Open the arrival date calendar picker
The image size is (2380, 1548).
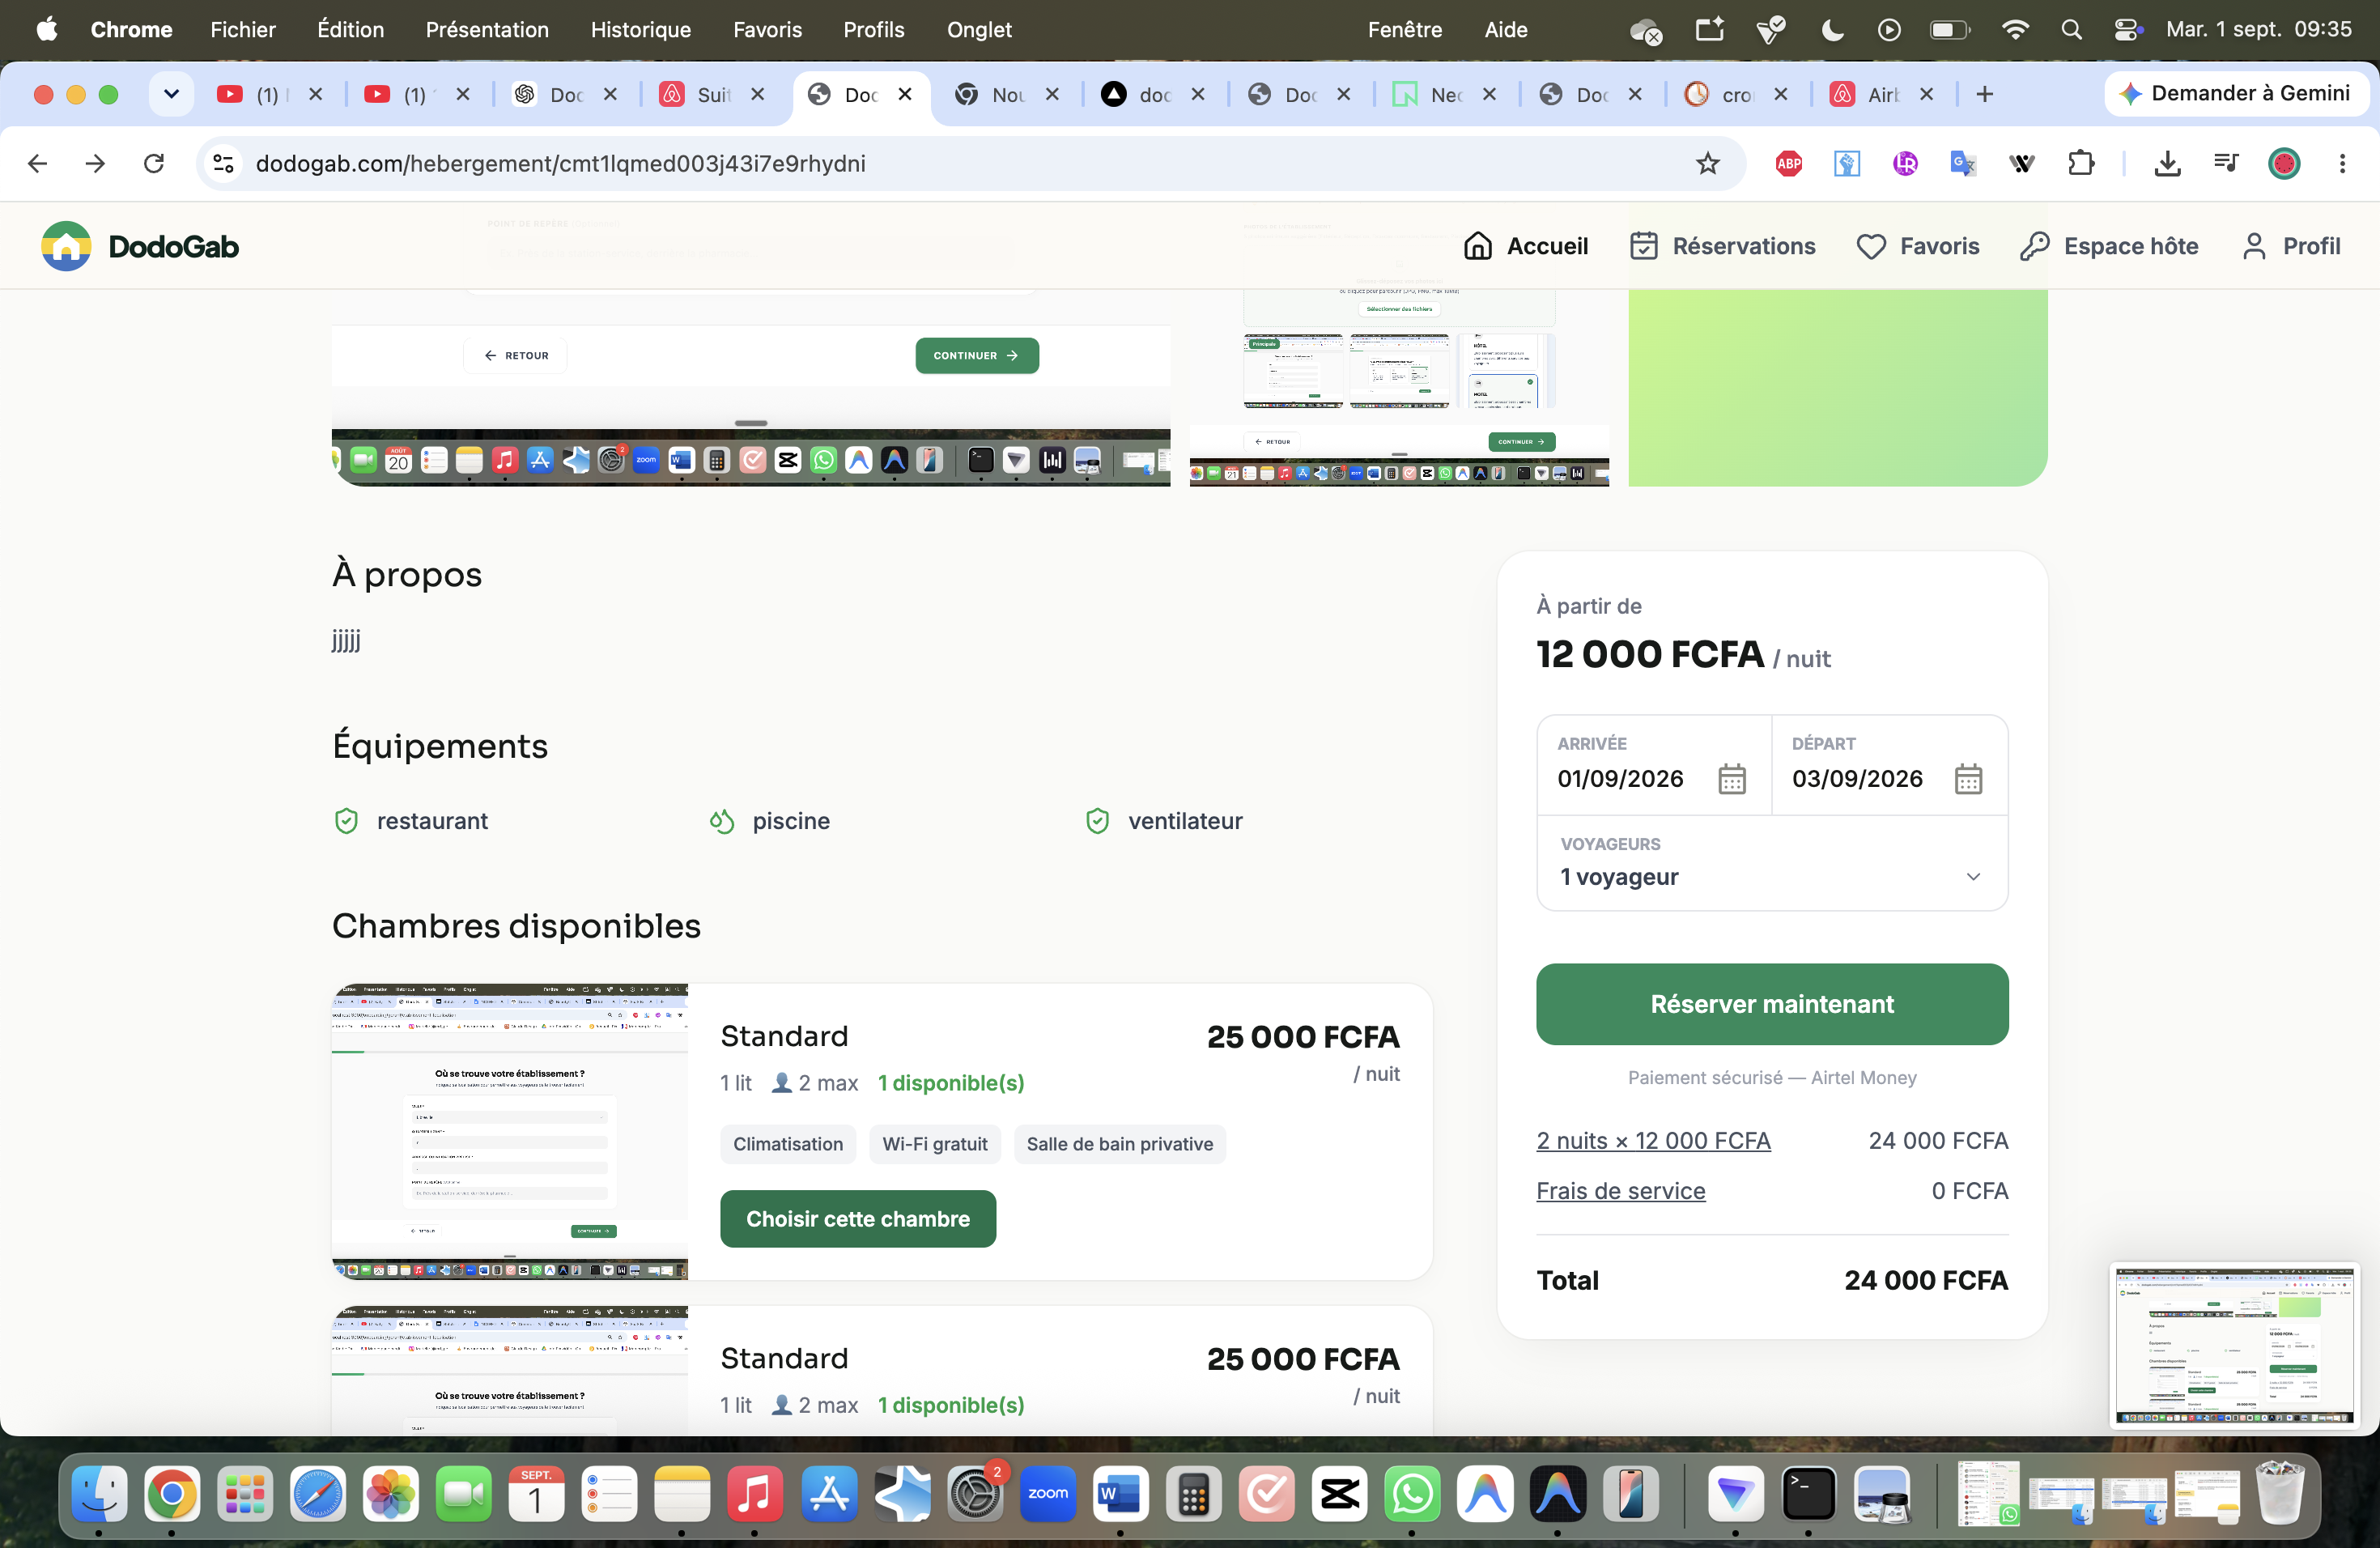(1732, 779)
